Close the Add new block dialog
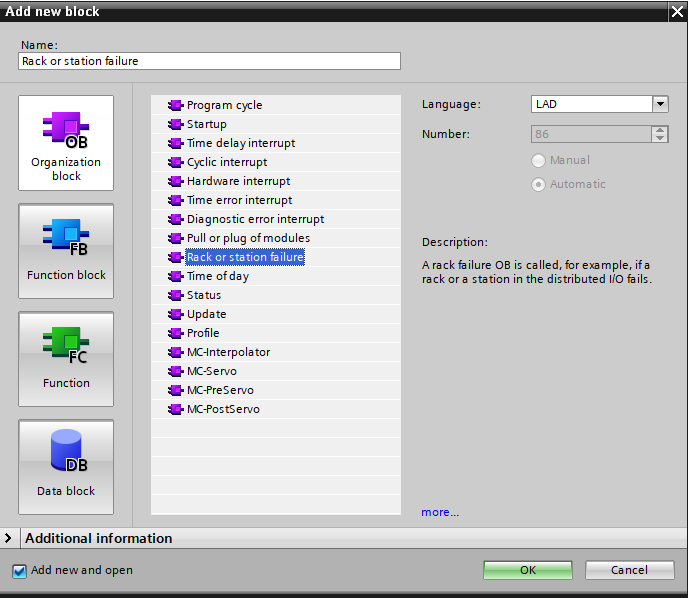 click(x=677, y=11)
